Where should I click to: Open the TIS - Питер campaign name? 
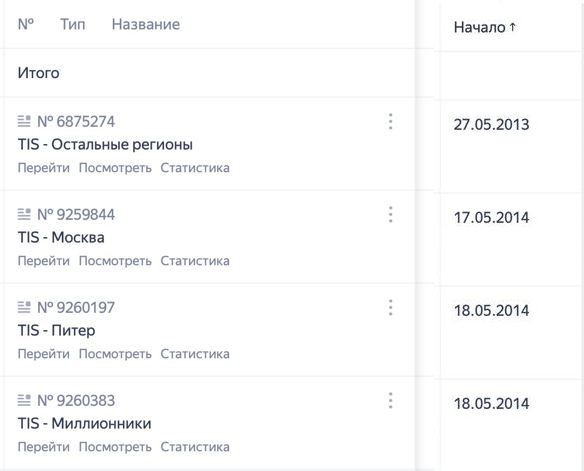[56, 331]
